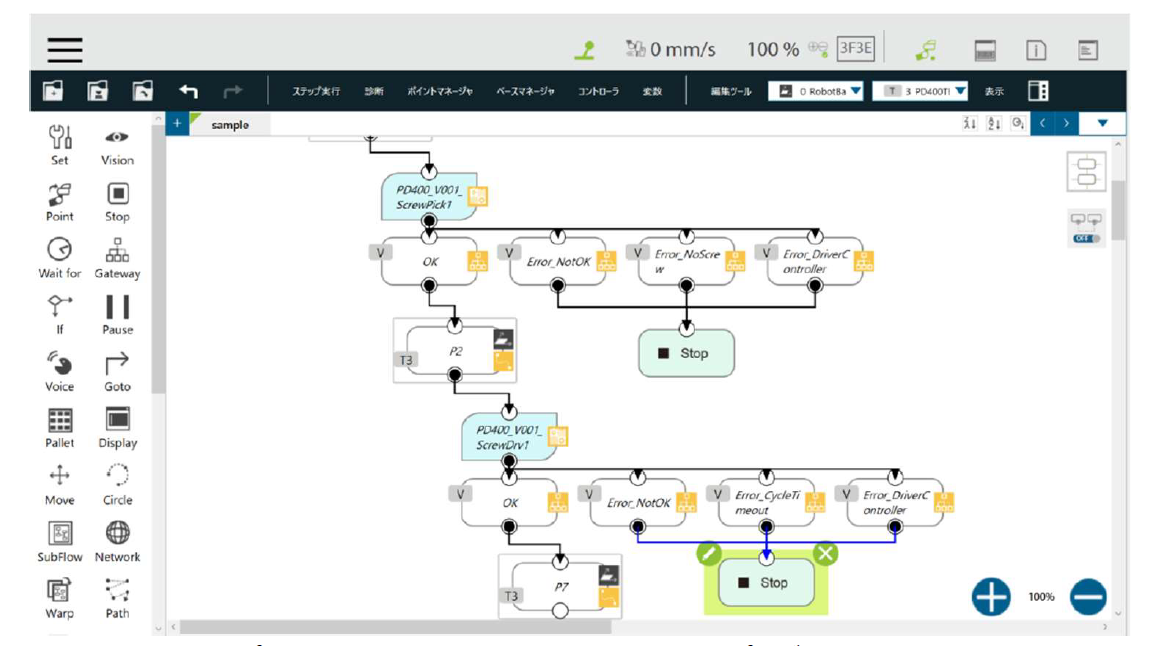
Task: Click the 3F3E code box
Action: 856,49
